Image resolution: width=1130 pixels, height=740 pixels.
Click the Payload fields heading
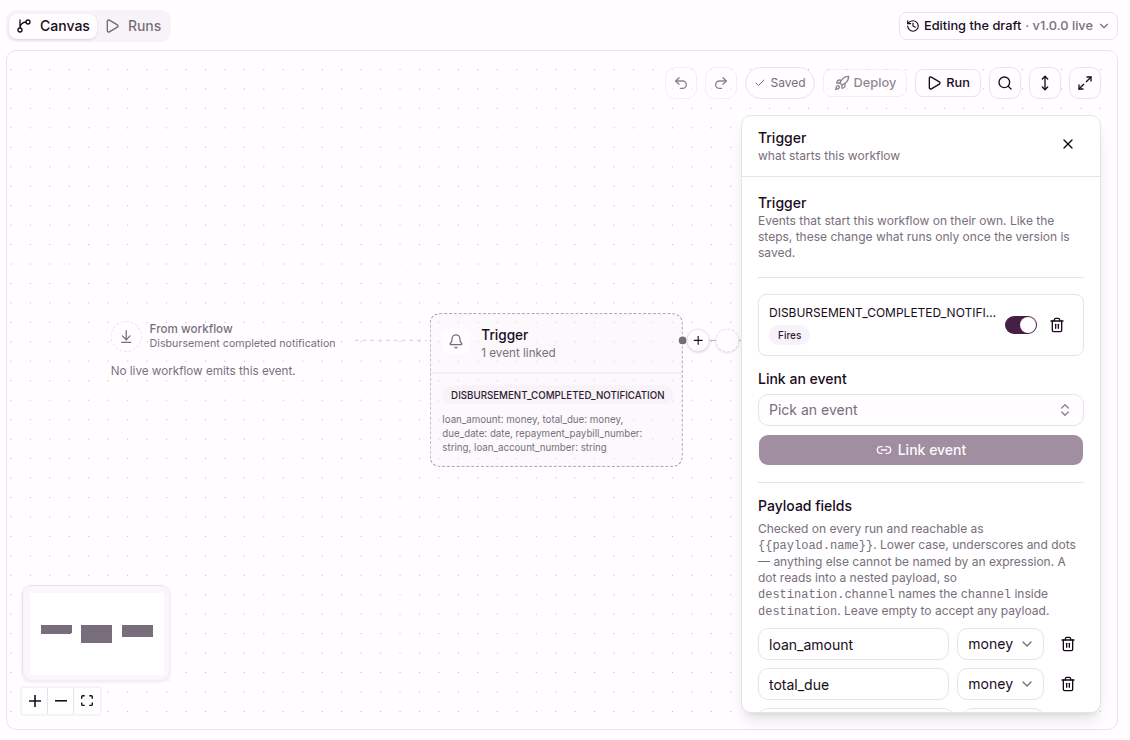[x=805, y=506]
